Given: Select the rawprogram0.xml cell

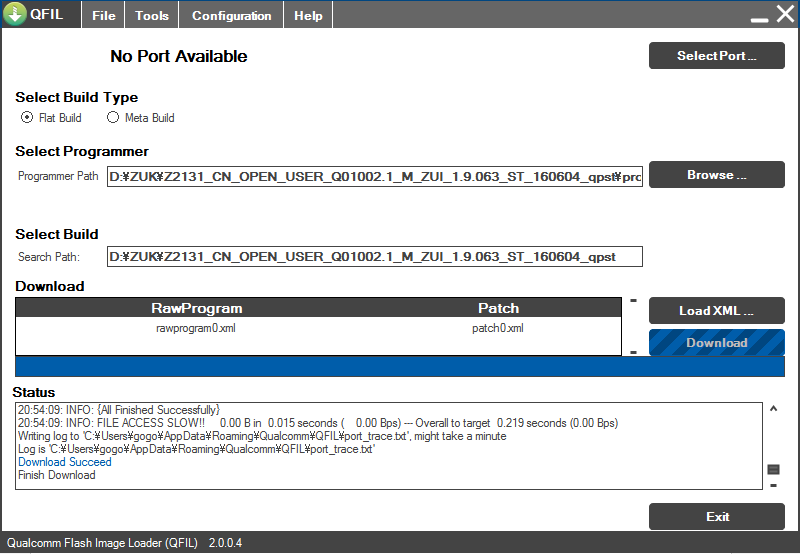Looking at the screenshot, I should click(x=196, y=328).
